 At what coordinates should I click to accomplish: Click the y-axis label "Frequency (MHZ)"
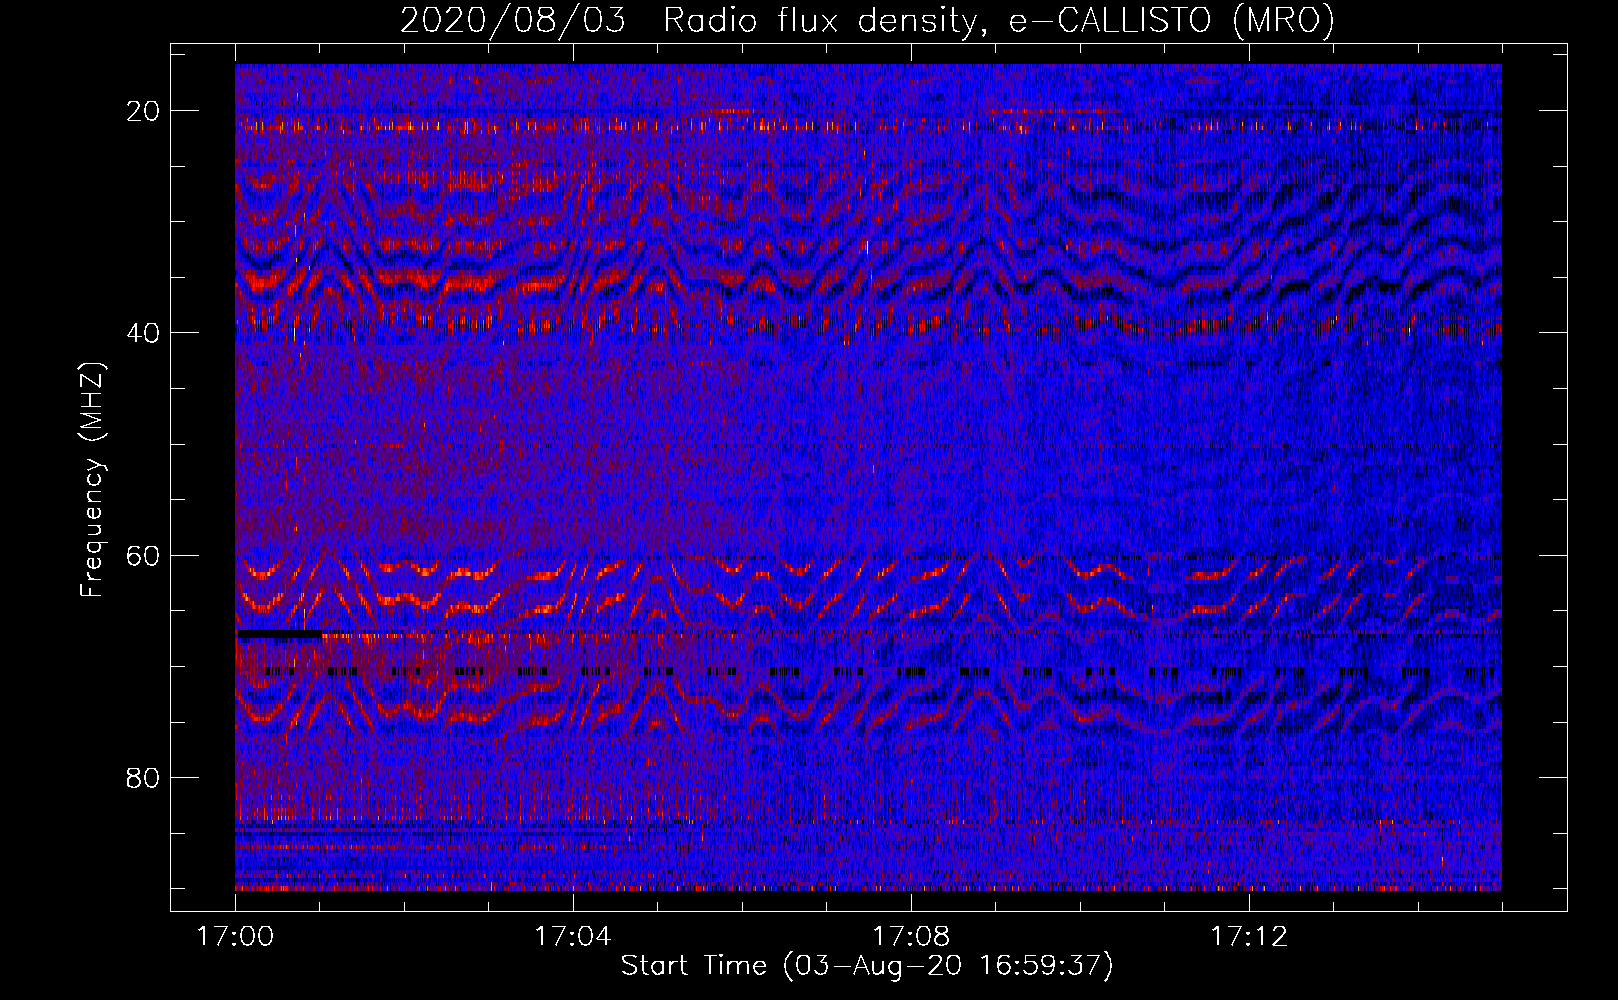pos(92,480)
